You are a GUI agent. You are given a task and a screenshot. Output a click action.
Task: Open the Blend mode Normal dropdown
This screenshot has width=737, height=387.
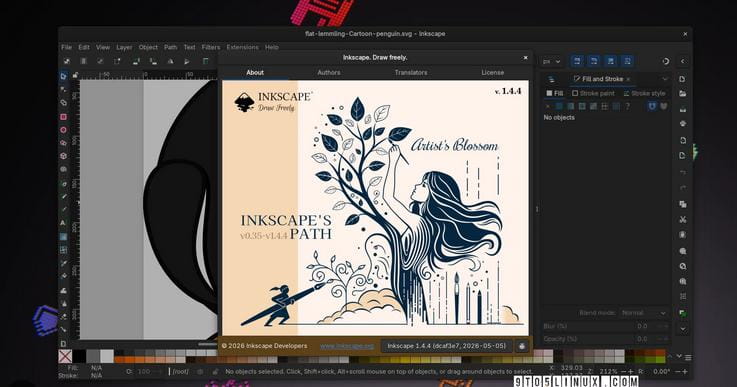(643, 313)
